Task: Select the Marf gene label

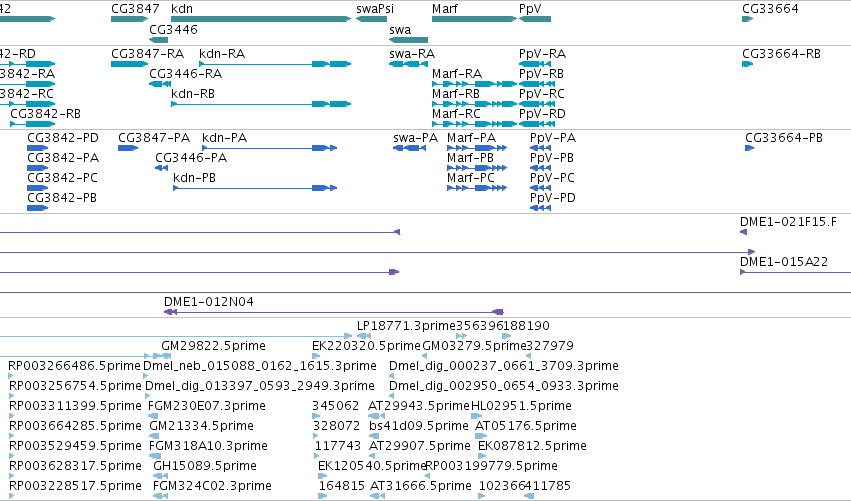Action: (x=444, y=9)
